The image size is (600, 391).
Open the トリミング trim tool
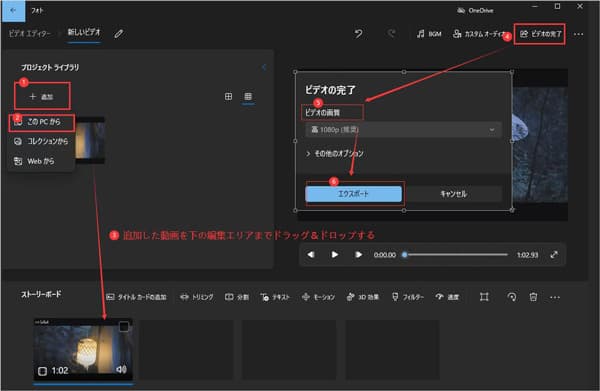point(197,297)
